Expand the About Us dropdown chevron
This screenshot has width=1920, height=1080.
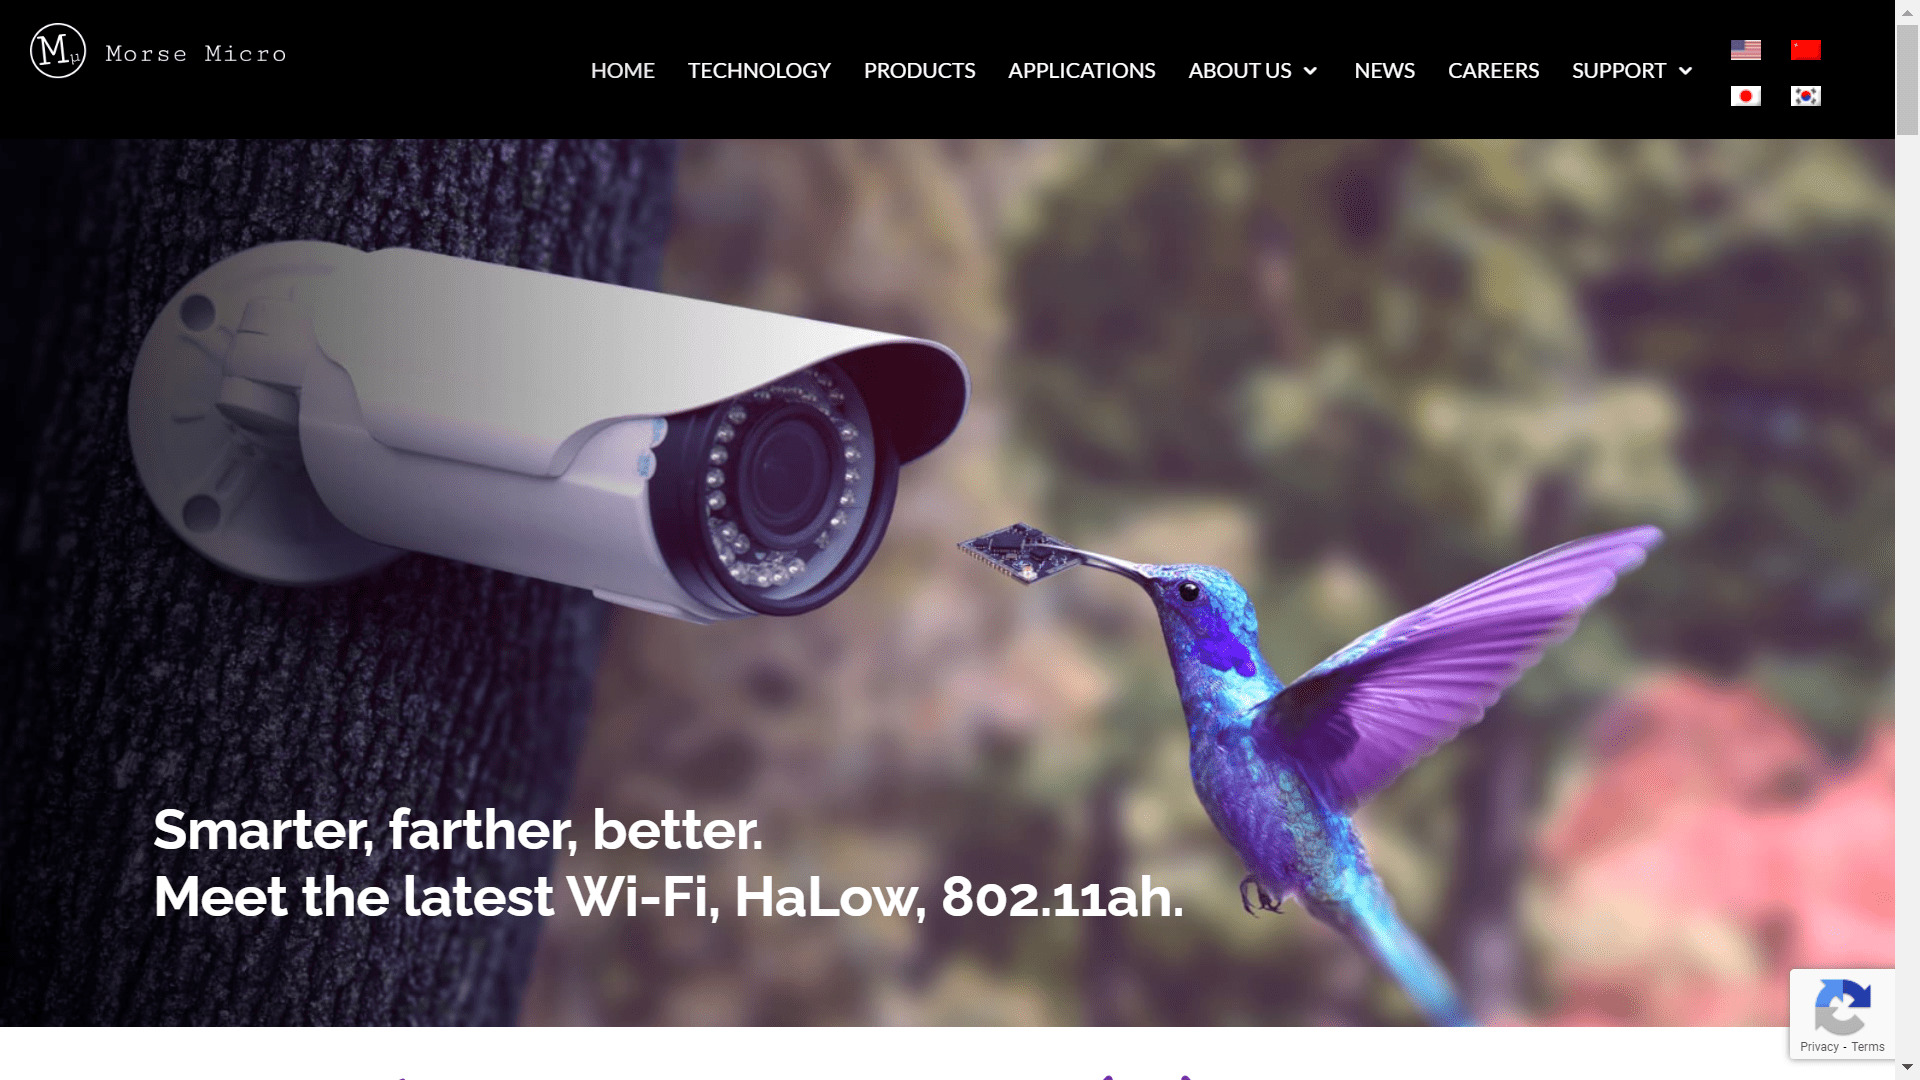(1310, 71)
